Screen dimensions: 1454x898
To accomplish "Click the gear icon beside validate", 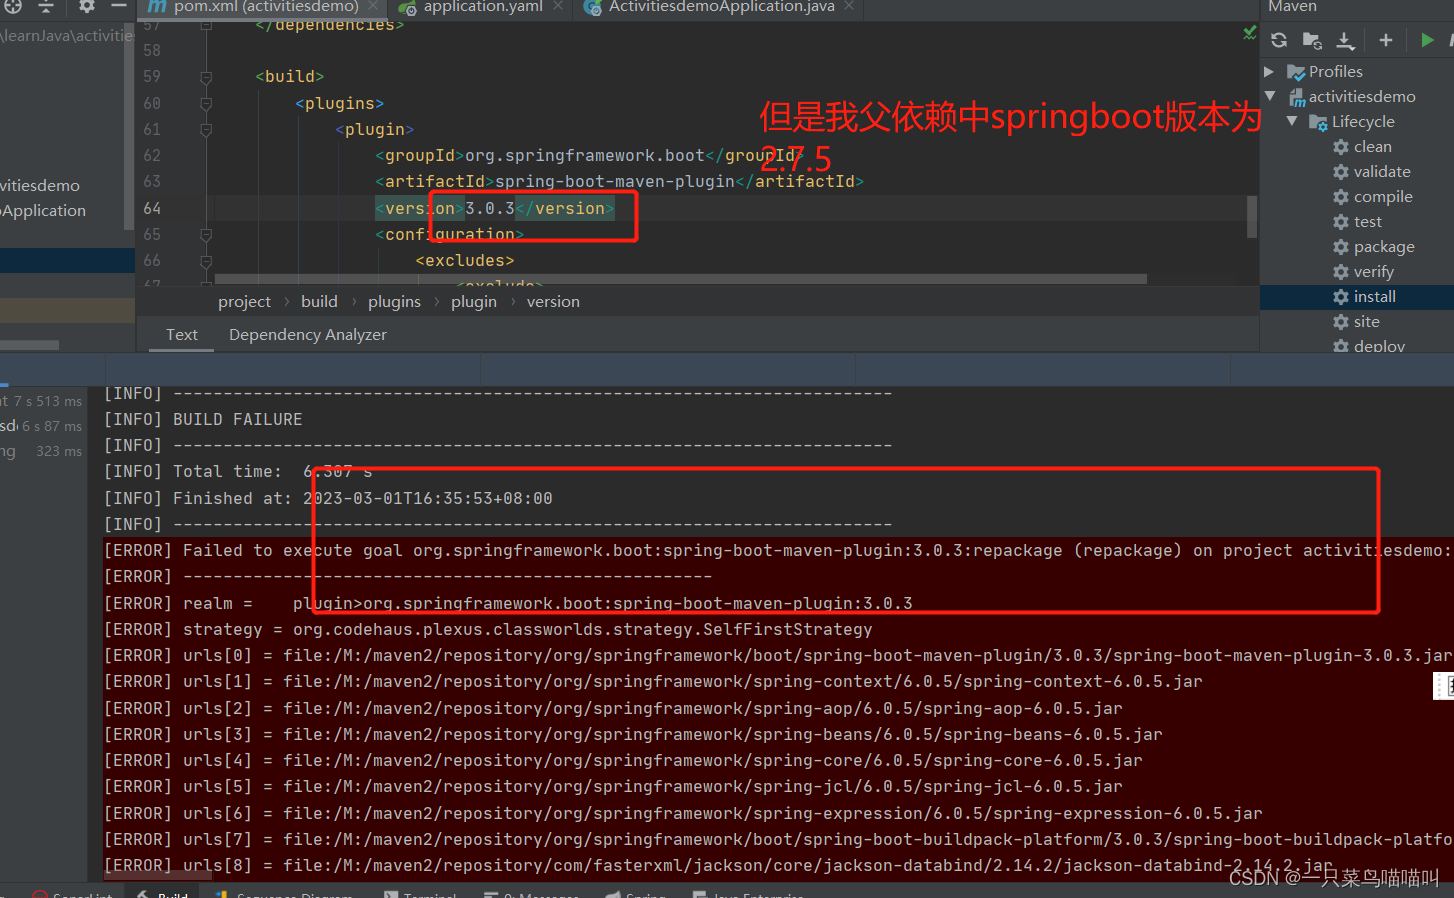I will coord(1341,172).
